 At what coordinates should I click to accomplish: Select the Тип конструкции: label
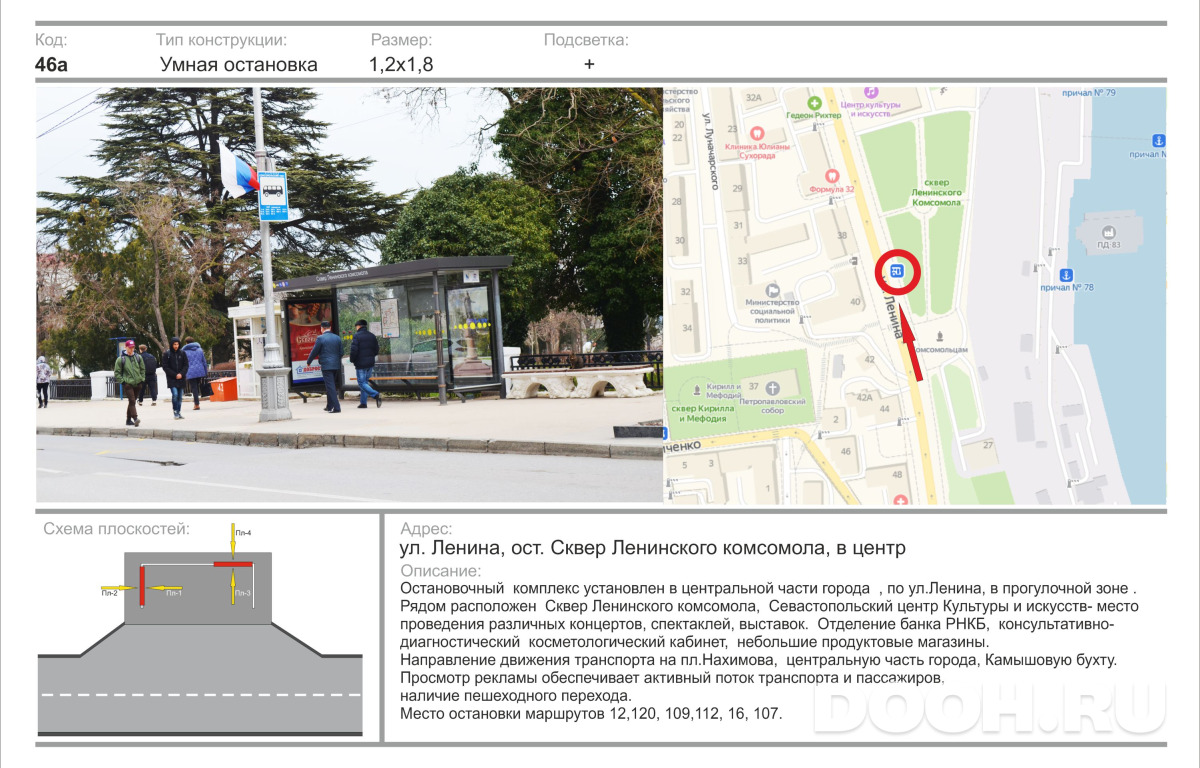(222, 40)
